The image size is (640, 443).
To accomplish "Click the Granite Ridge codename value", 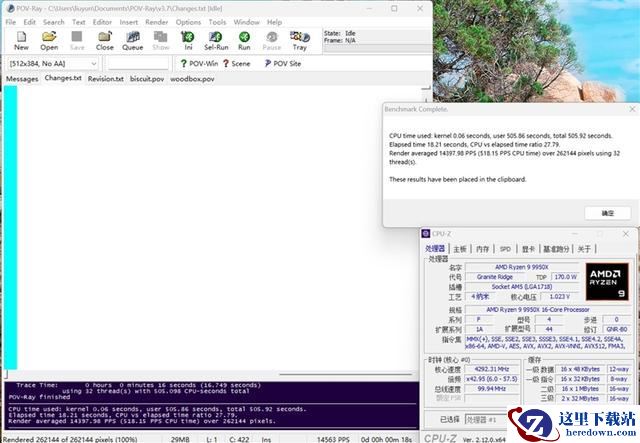I will tap(495, 277).
